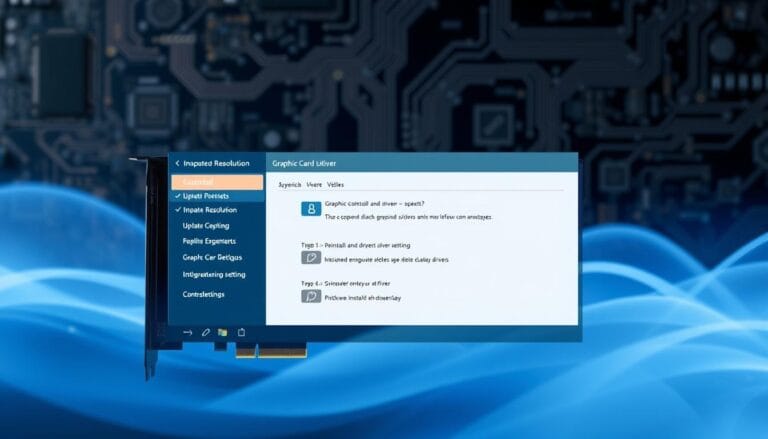
Task: Open 'Graphc Car Detigus' sidebar entry
Action: (212, 258)
